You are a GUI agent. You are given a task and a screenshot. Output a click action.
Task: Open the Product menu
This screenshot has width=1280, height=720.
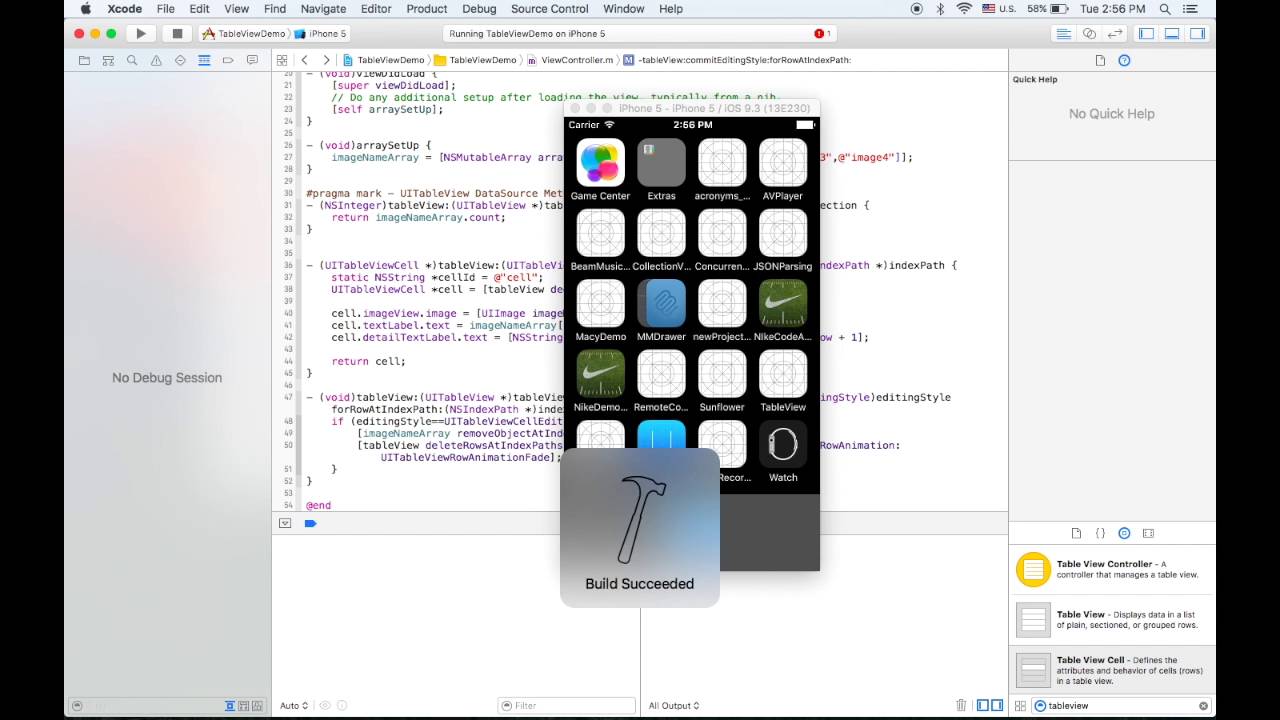[x=427, y=9]
